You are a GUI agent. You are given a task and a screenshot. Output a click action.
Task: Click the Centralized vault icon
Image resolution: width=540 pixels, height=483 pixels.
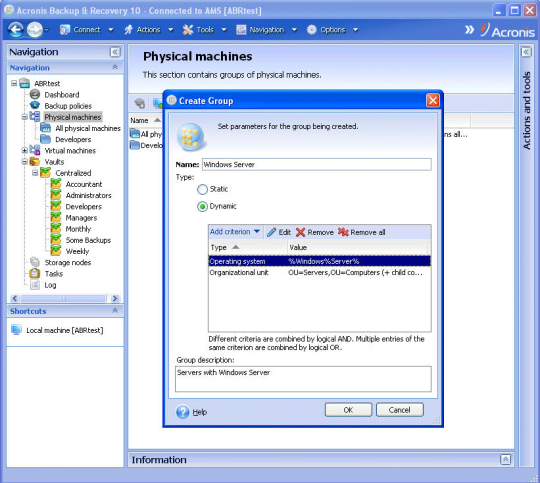tap(45, 172)
